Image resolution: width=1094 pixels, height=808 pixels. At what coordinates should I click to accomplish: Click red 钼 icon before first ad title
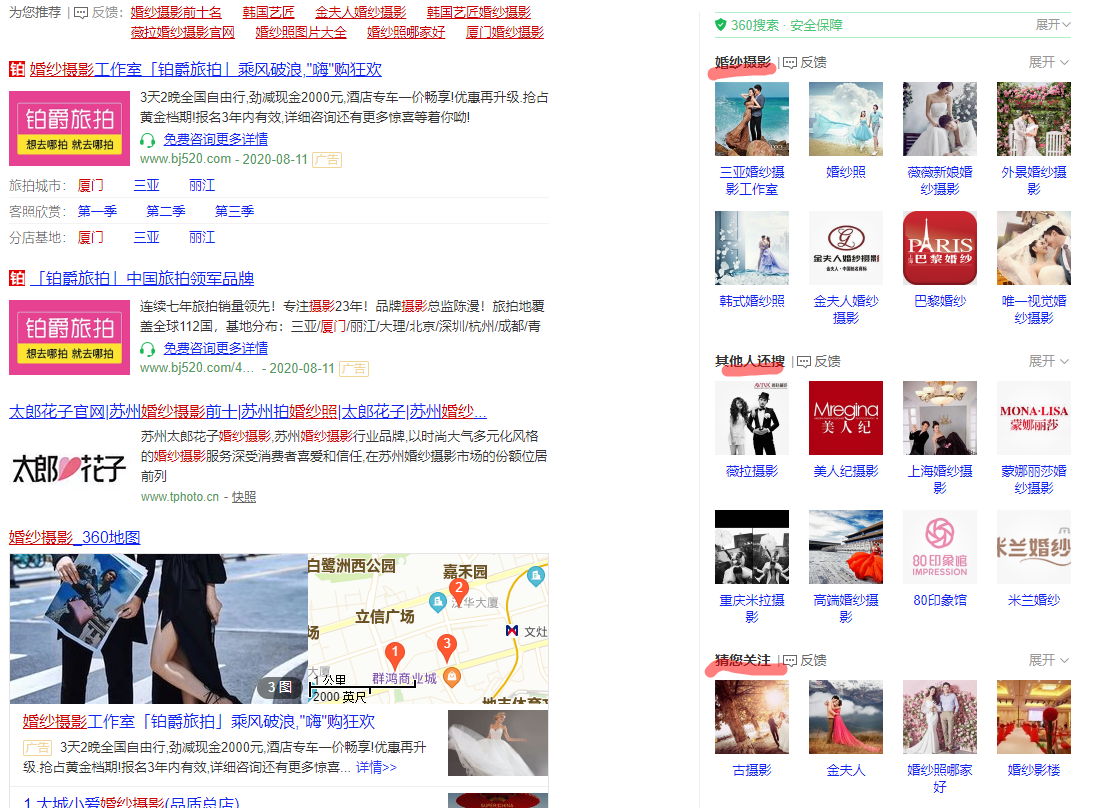click(17, 69)
